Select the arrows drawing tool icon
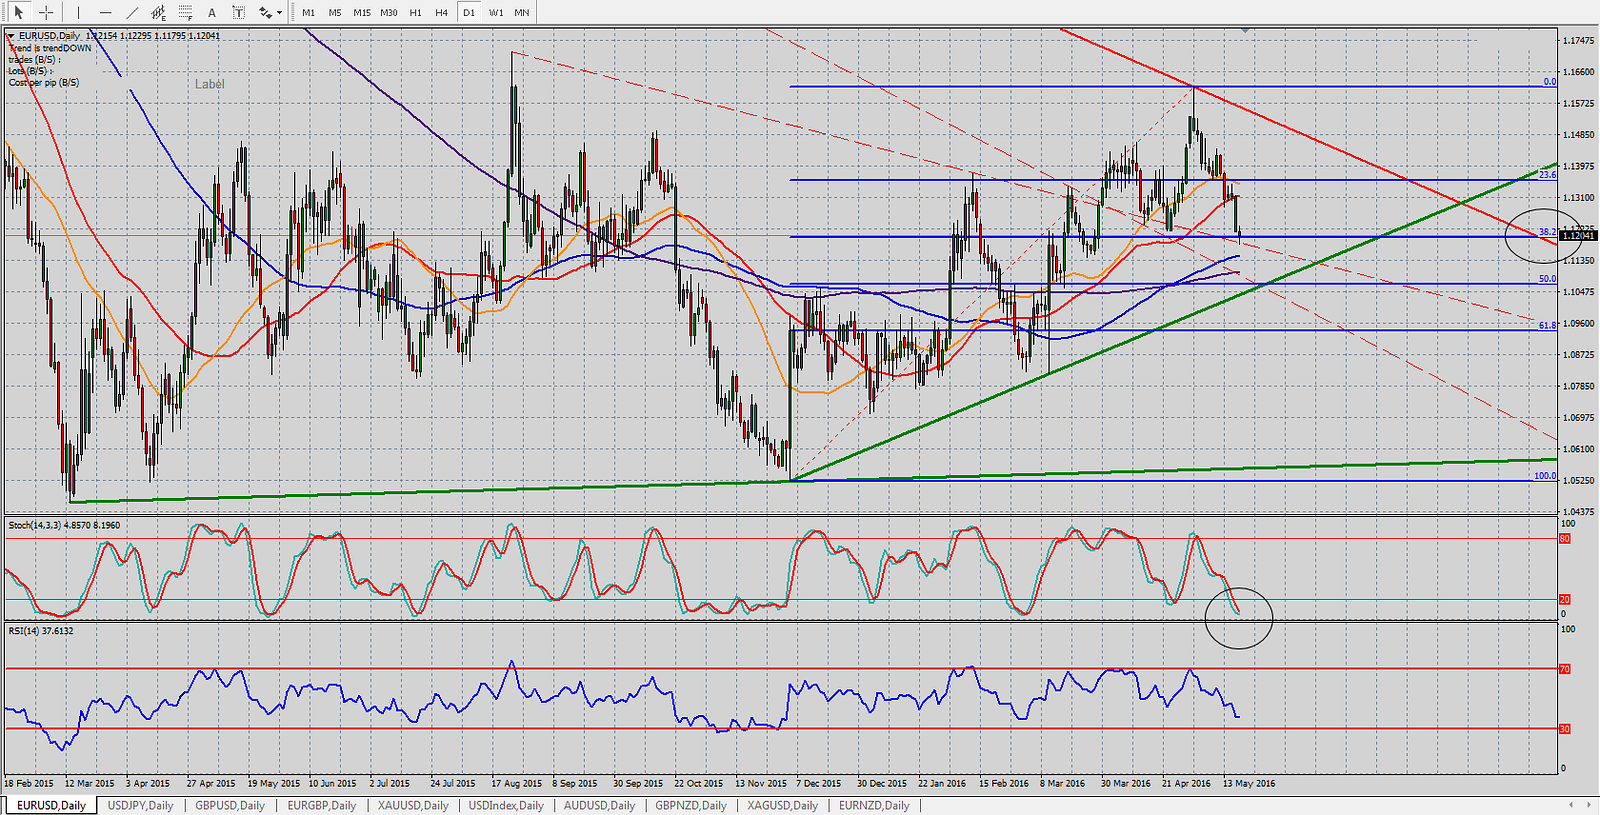The image size is (1600, 815). pyautogui.click(x=264, y=12)
